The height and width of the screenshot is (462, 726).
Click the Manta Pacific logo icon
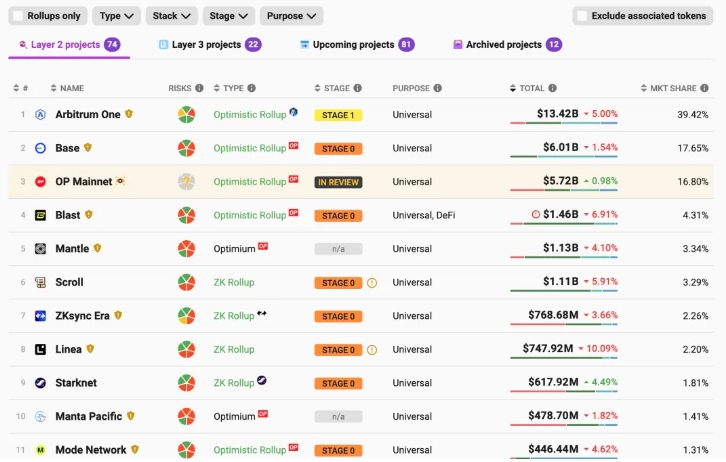click(40, 417)
